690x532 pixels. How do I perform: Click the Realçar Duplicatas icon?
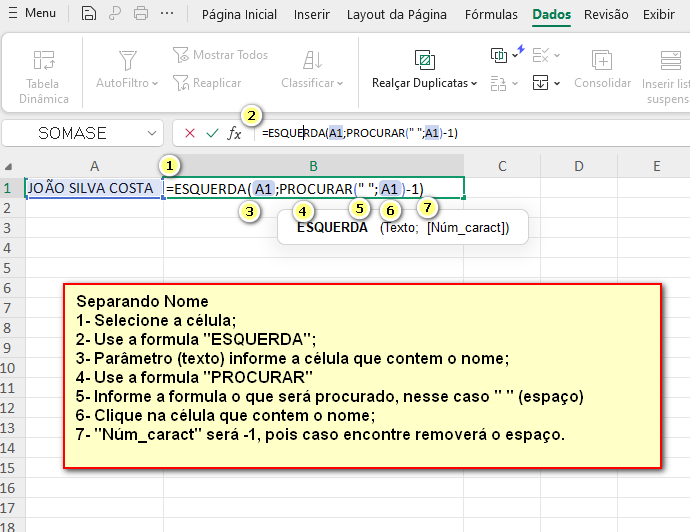coord(424,59)
